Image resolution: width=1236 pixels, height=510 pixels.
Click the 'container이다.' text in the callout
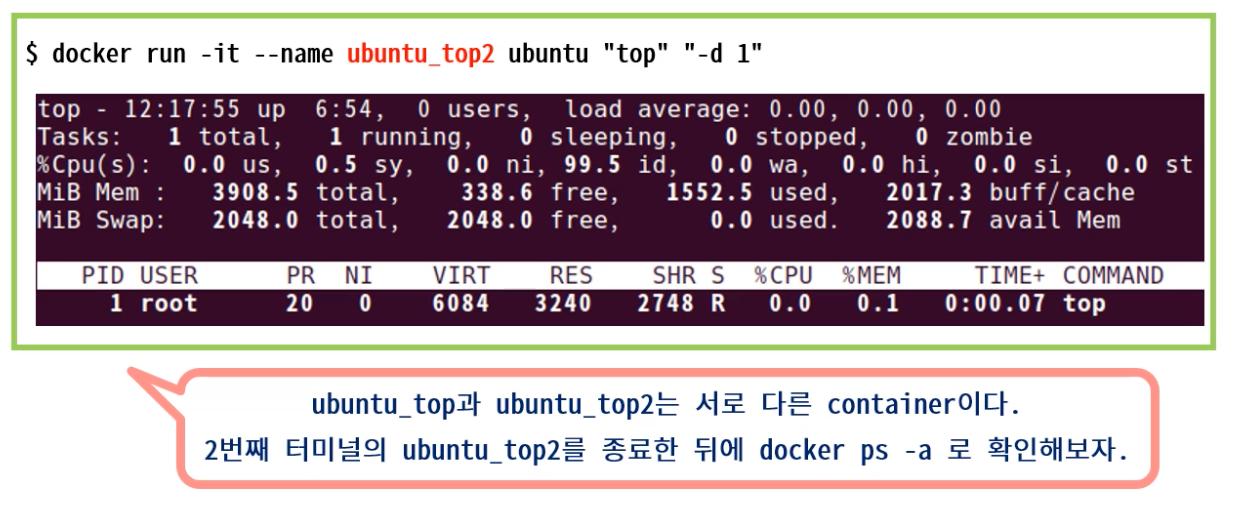point(924,405)
